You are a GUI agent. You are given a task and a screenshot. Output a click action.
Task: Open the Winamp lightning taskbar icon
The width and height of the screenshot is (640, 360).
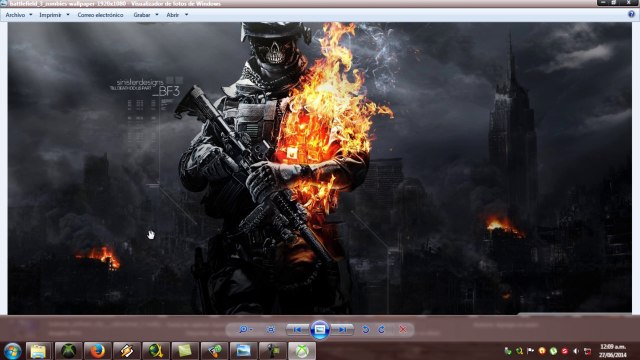click(127, 351)
